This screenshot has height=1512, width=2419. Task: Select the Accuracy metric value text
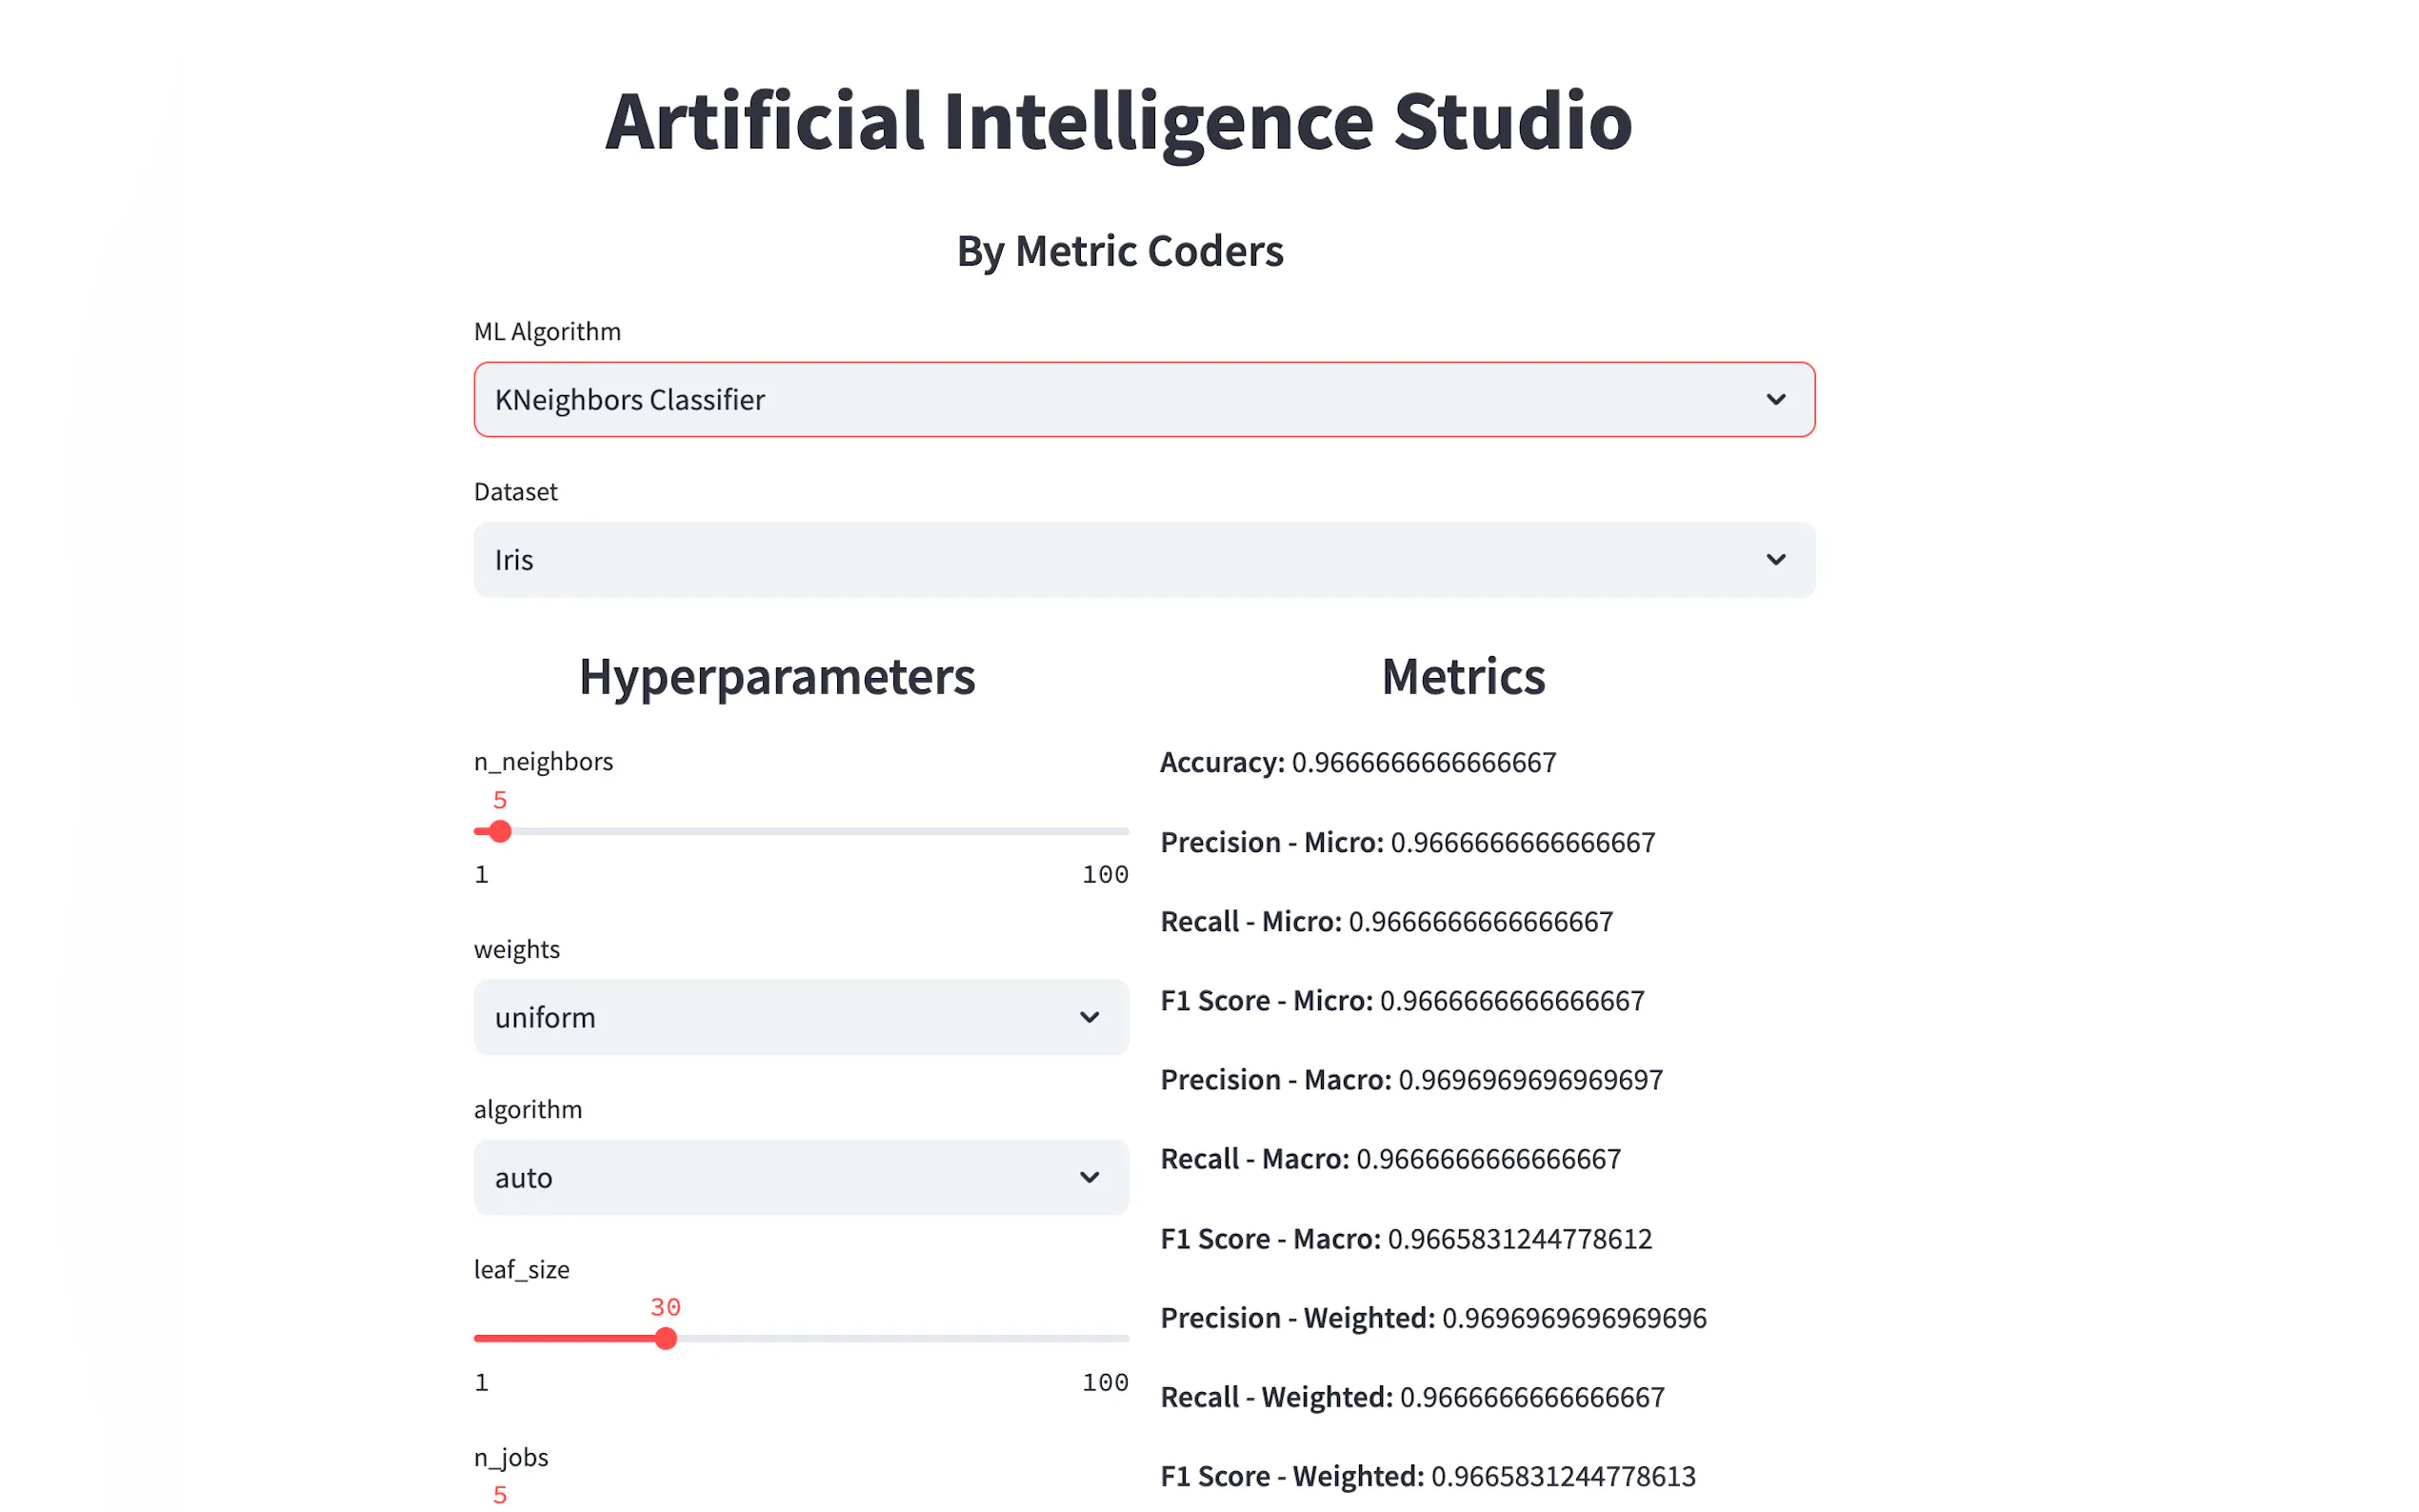pyautogui.click(x=1423, y=763)
